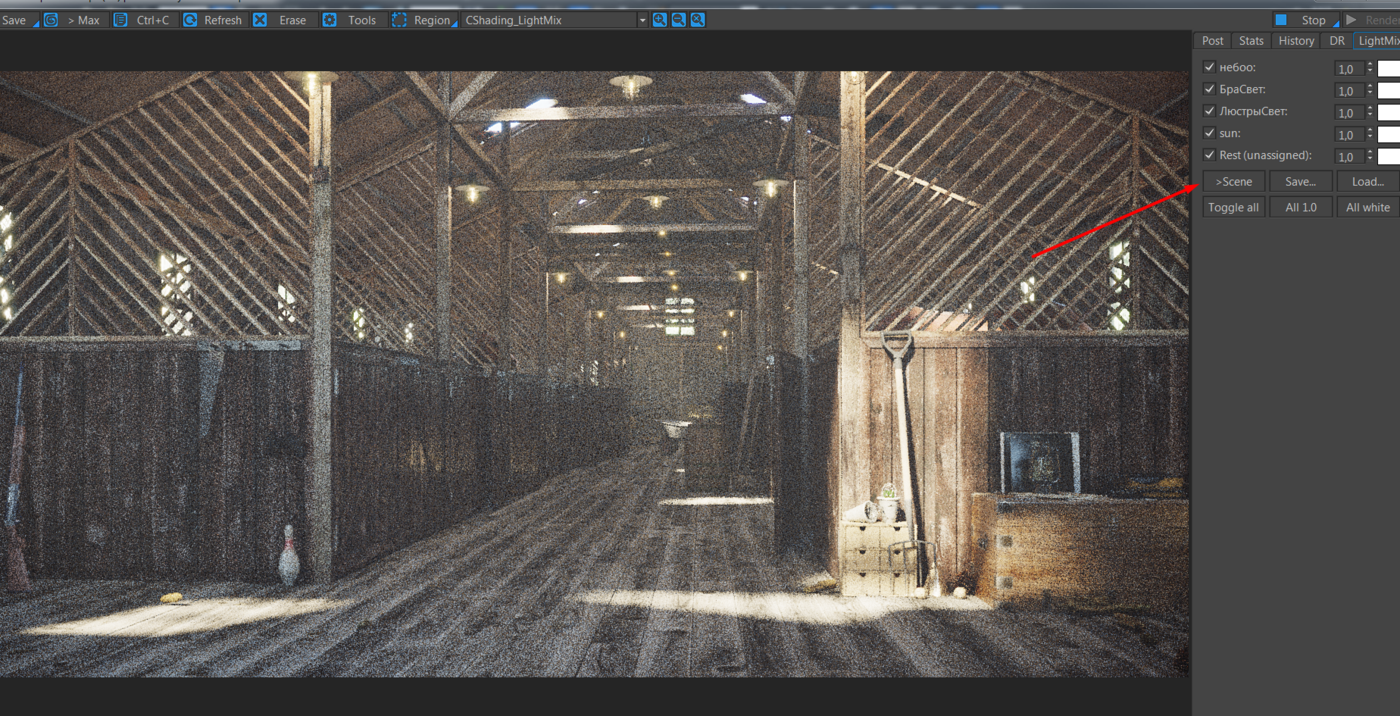
Task: Click the БраСвет white color swatch
Action: [1389, 91]
